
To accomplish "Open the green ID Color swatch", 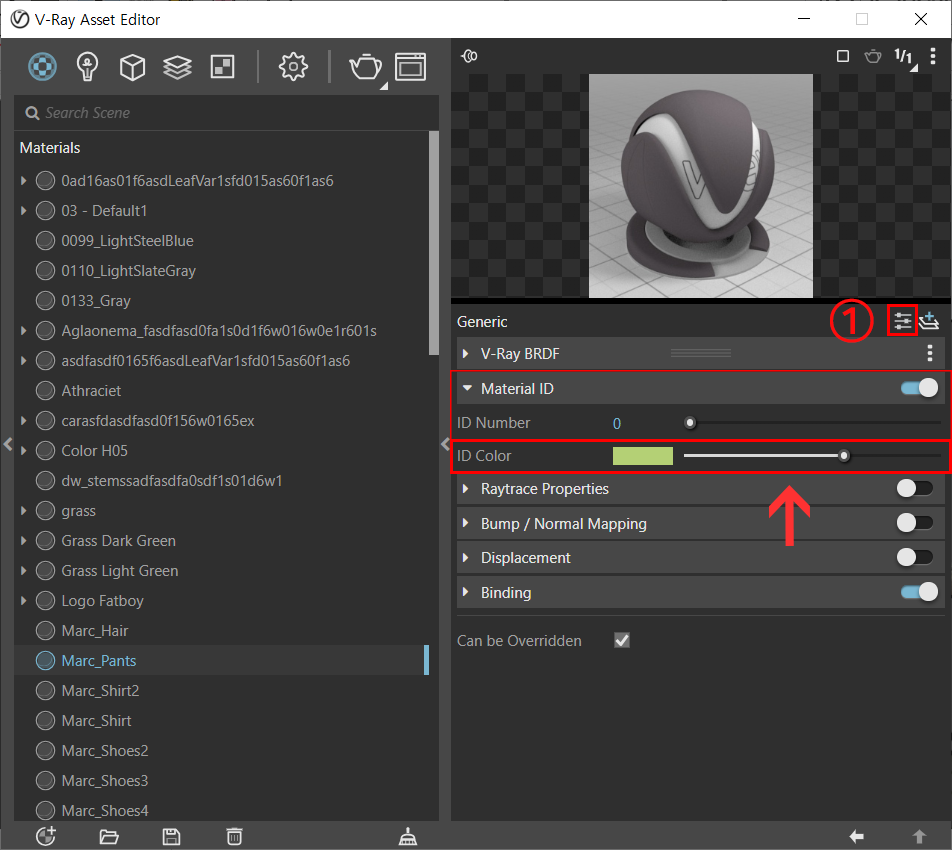I will click(x=643, y=455).
